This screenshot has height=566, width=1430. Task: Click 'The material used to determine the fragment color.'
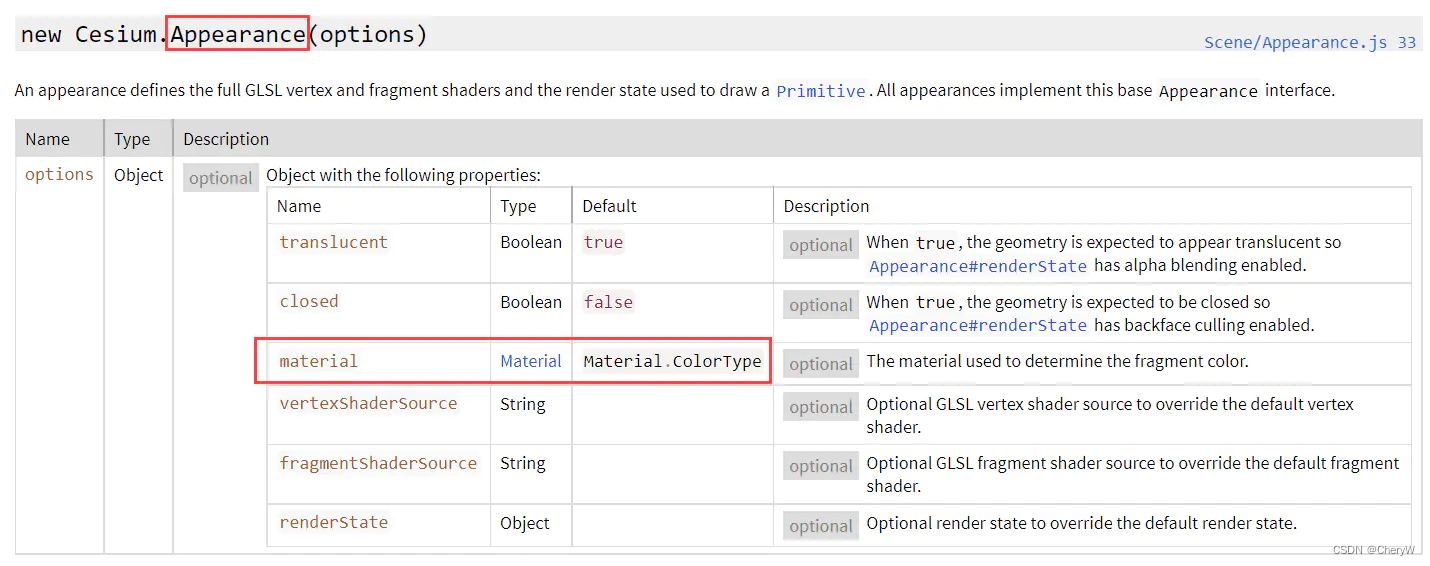[1057, 361]
